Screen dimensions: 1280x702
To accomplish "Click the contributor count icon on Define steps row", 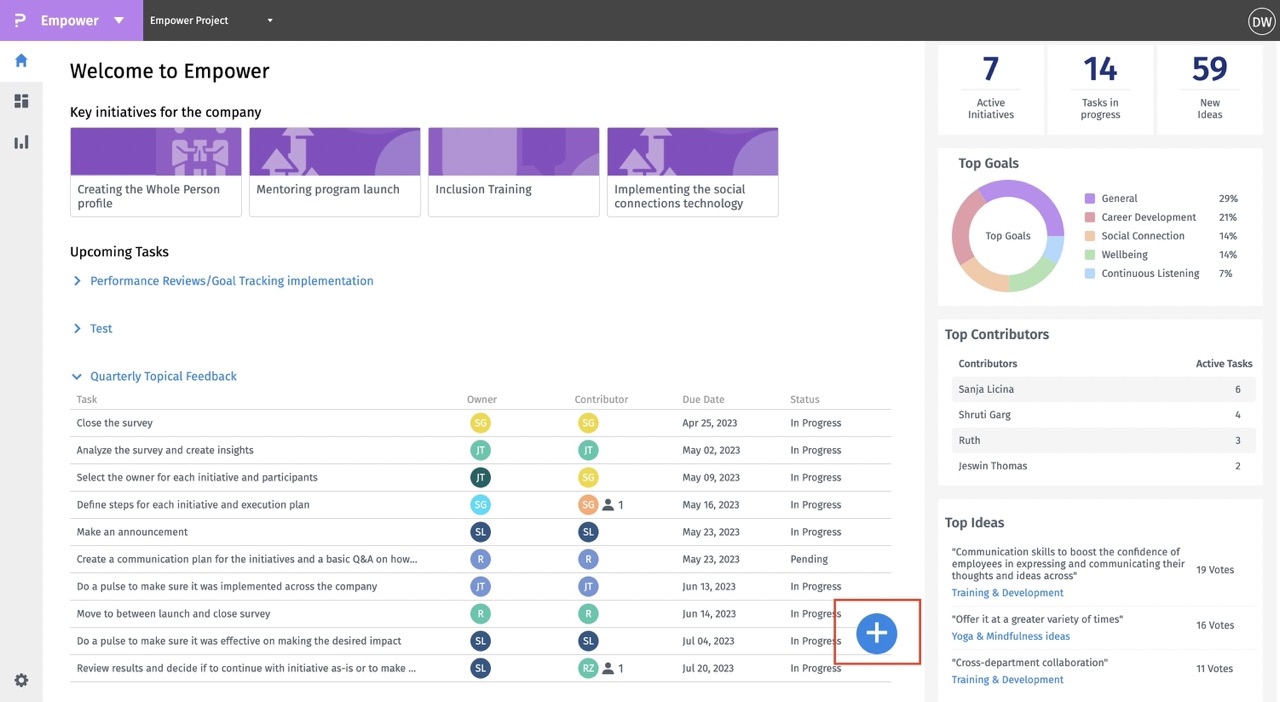I will click(608, 505).
